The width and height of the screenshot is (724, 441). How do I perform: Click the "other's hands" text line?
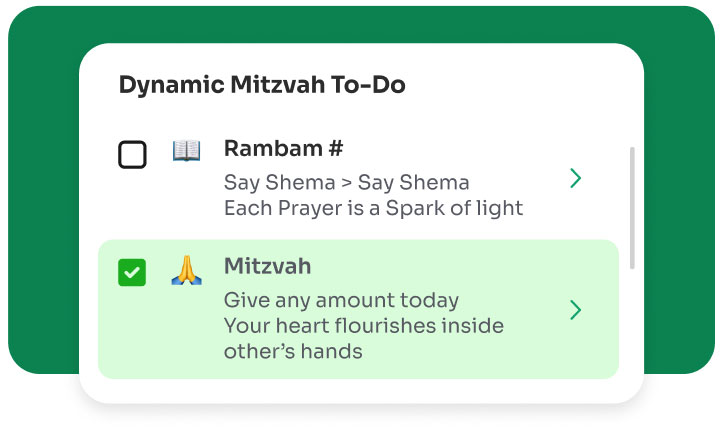pyautogui.click(x=292, y=352)
